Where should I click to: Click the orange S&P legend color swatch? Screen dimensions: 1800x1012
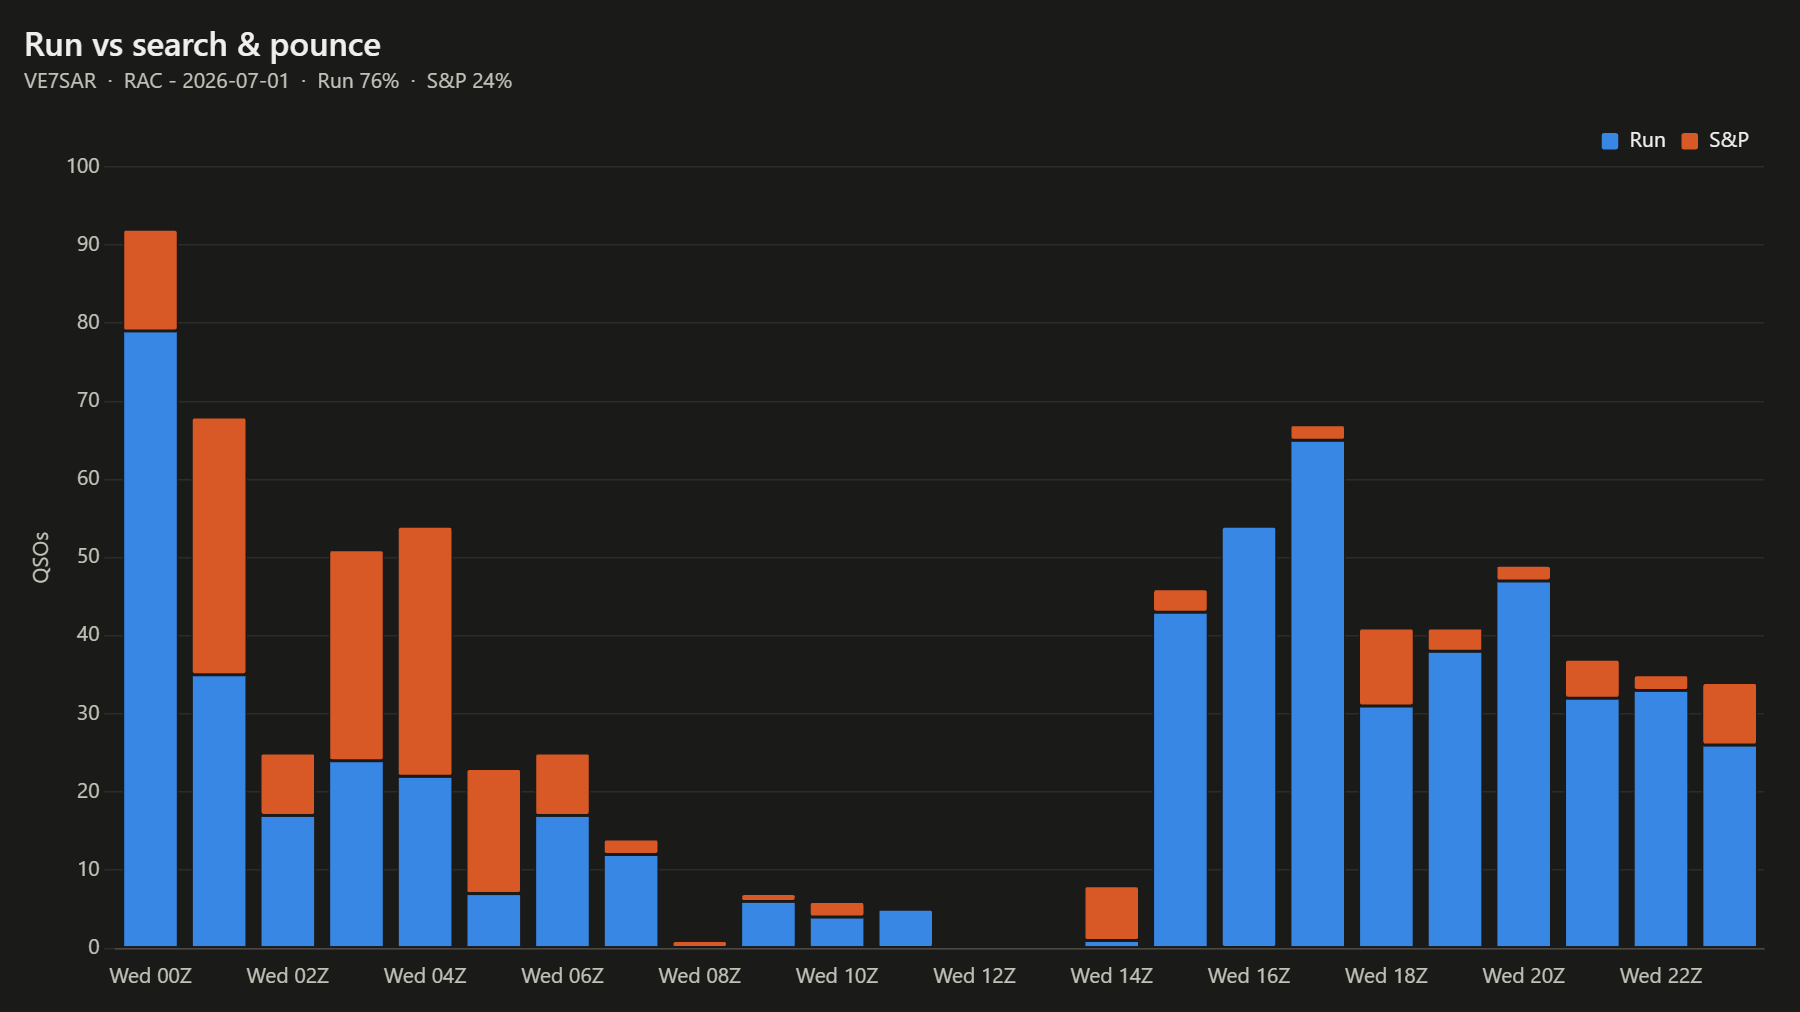(x=1690, y=141)
